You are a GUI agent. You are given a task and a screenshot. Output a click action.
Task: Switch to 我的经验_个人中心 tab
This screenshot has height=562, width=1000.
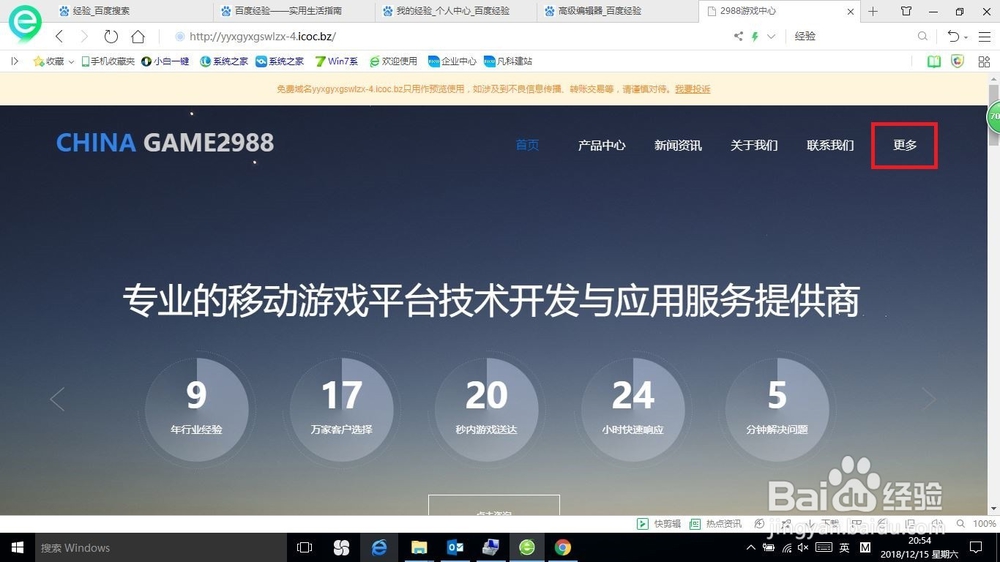click(x=457, y=11)
